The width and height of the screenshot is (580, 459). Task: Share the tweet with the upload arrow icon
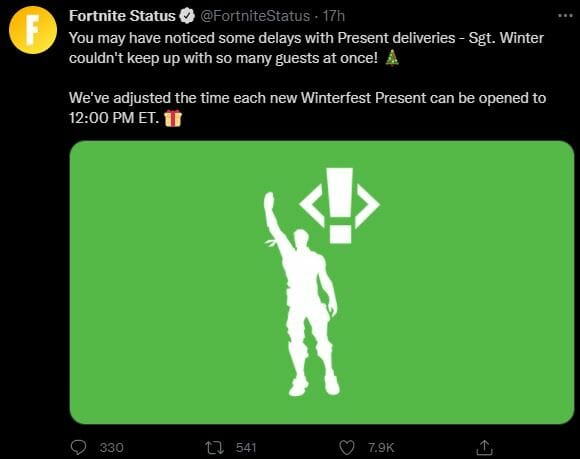[484, 447]
